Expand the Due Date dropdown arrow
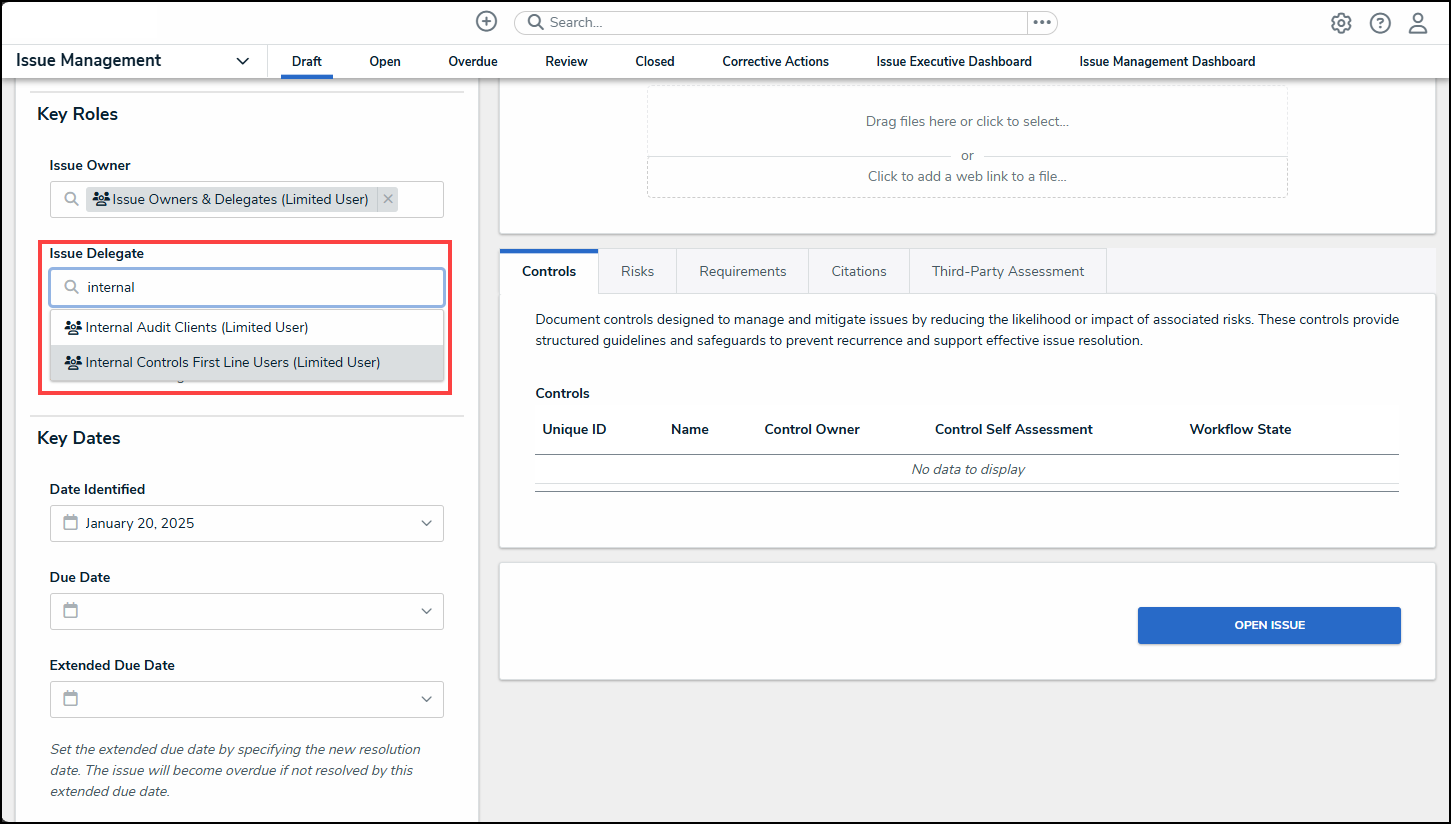The width and height of the screenshot is (1451, 824). pyautogui.click(x=426, y=611)
